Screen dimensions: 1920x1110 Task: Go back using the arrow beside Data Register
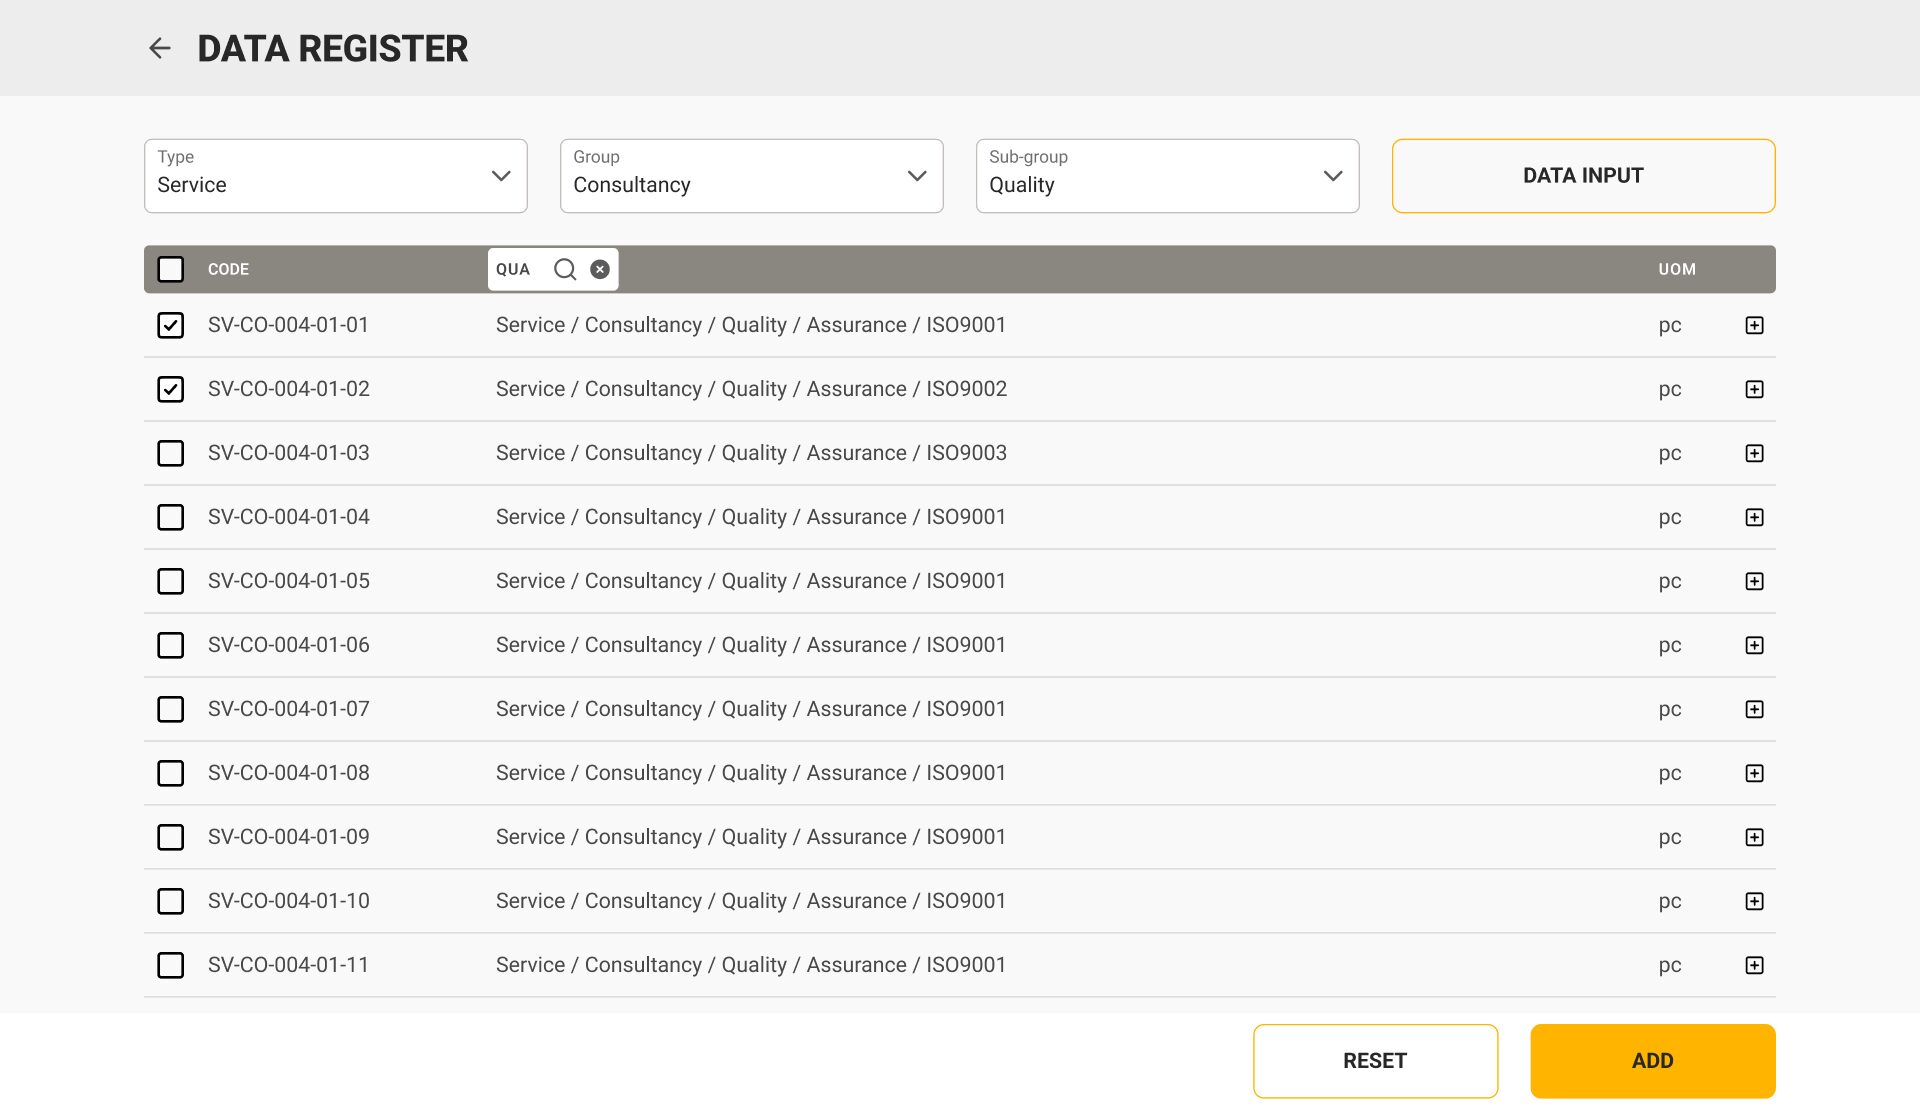coord(160,48)
